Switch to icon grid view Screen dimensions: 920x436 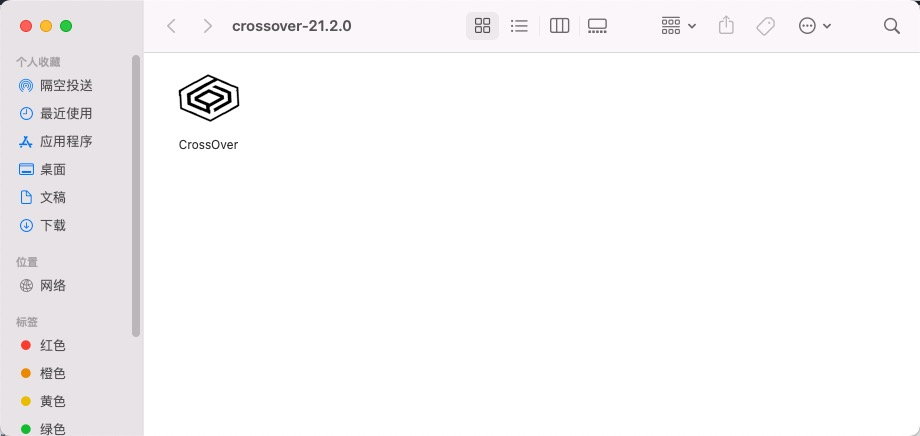point(482,26)
